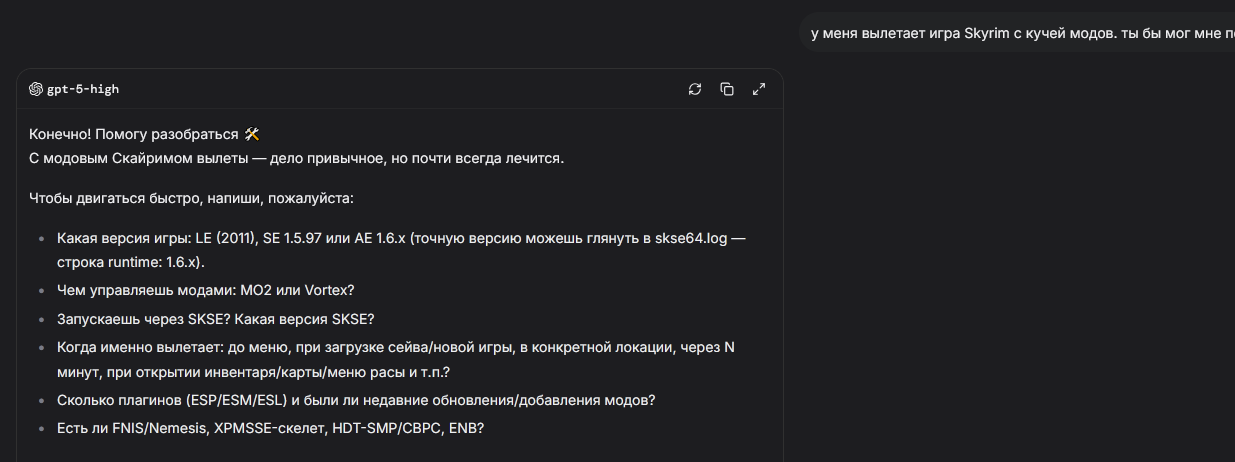Expand the response to fullscreen

[759, 89]
